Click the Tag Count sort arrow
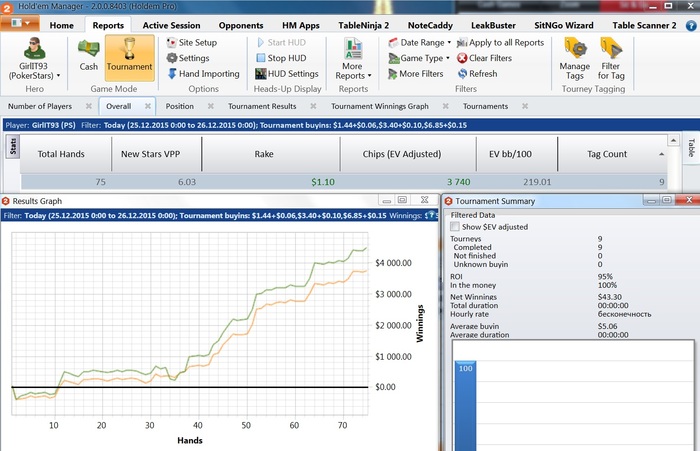 [661, 154]
